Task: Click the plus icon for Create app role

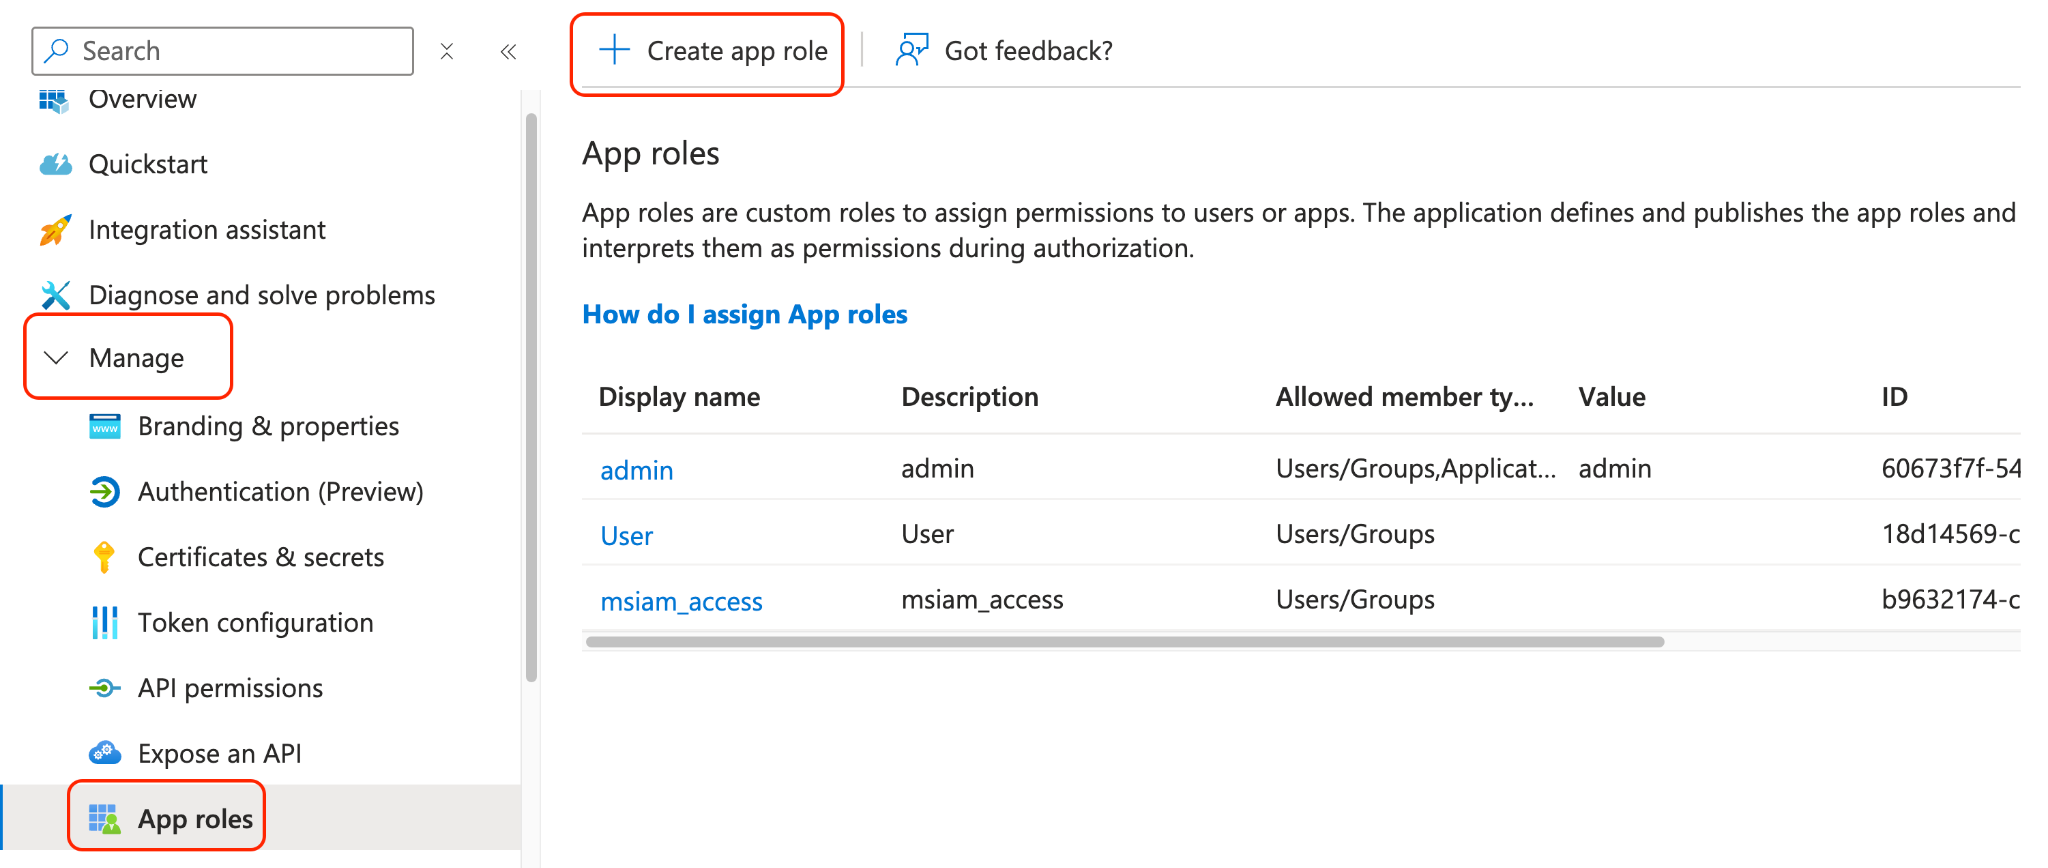Action: click(614, 50)
